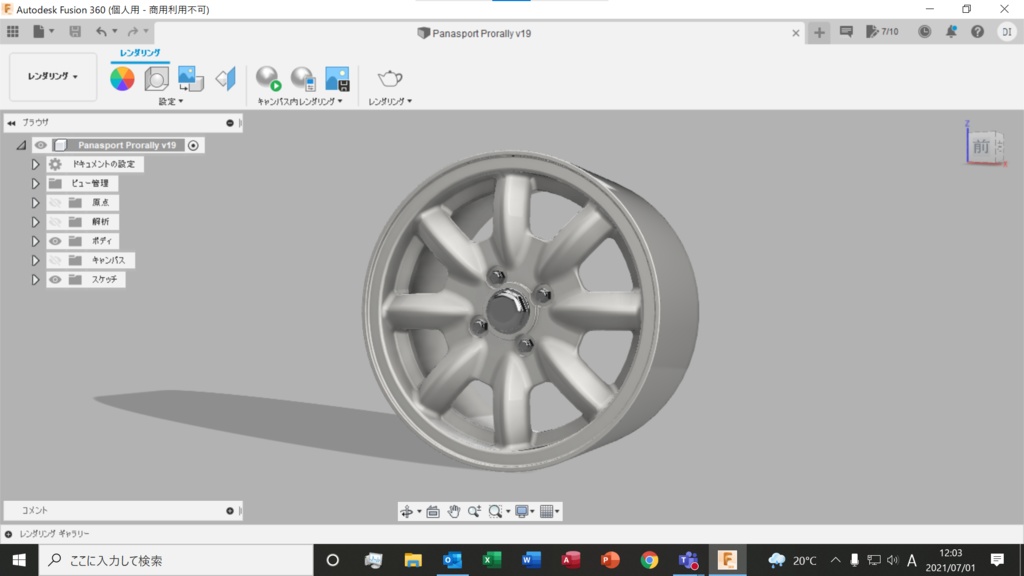
Task: Open the Appearance color wheel tool
Action: tap(122, 79)
